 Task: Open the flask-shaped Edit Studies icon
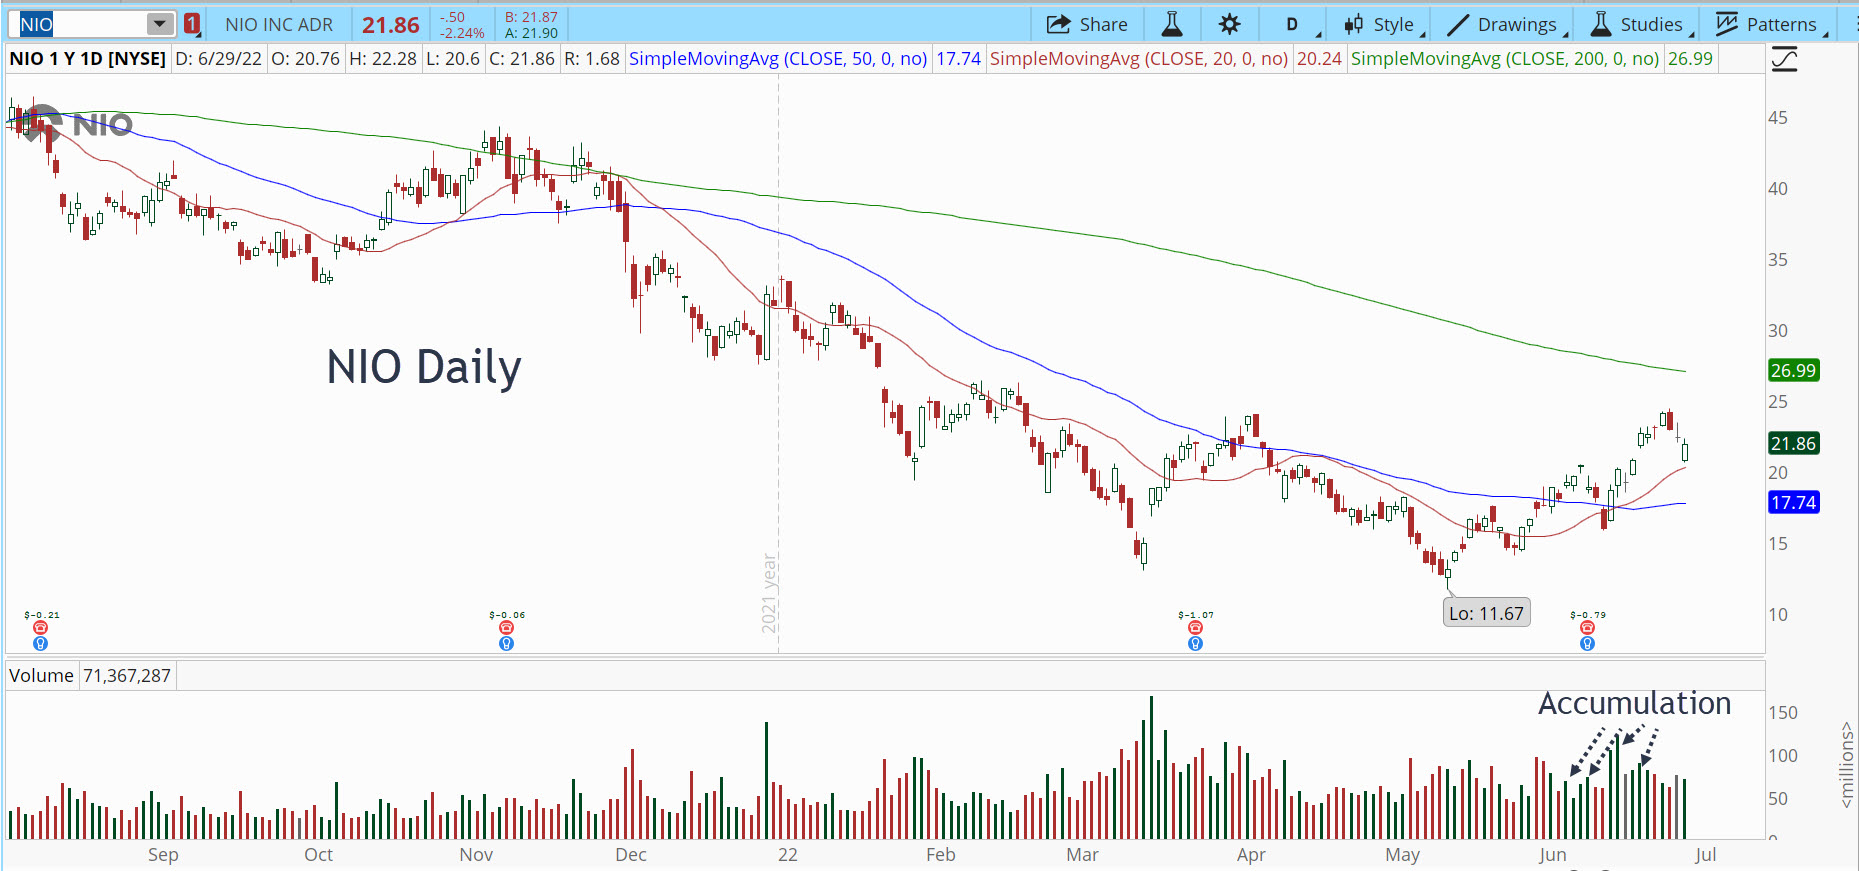coord(1172,24)
